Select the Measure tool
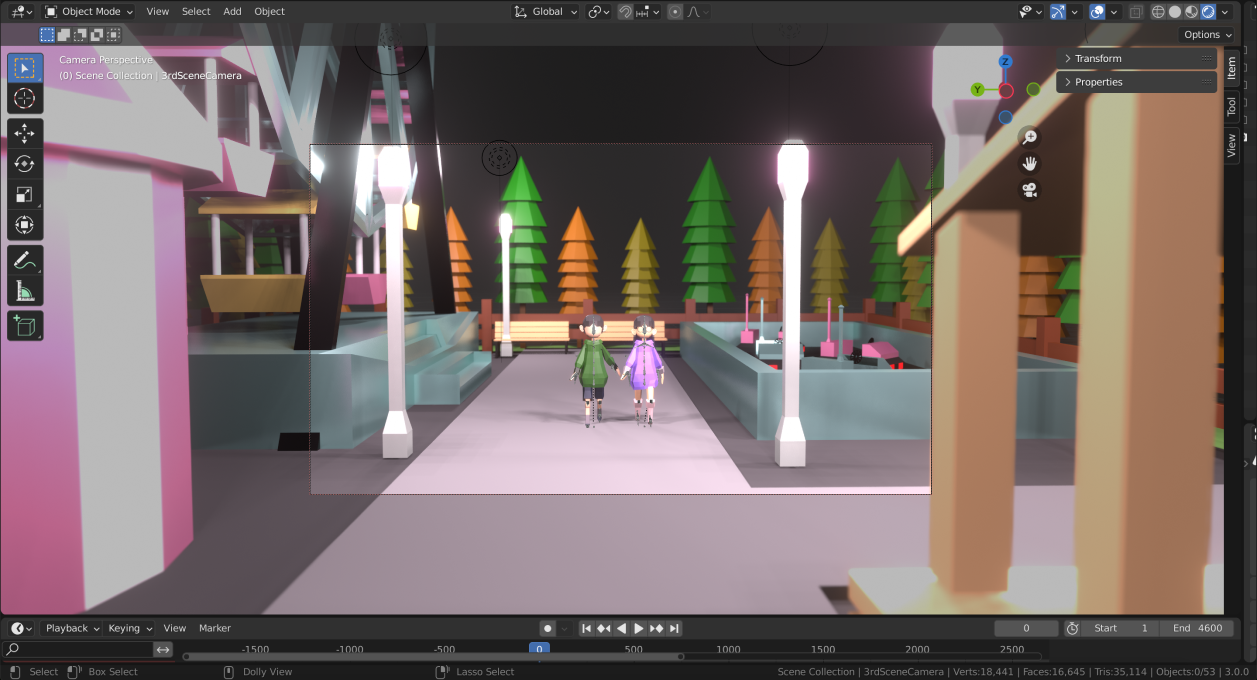Image resolution: width=1257 pixels, height=680 pixels. 25,291
